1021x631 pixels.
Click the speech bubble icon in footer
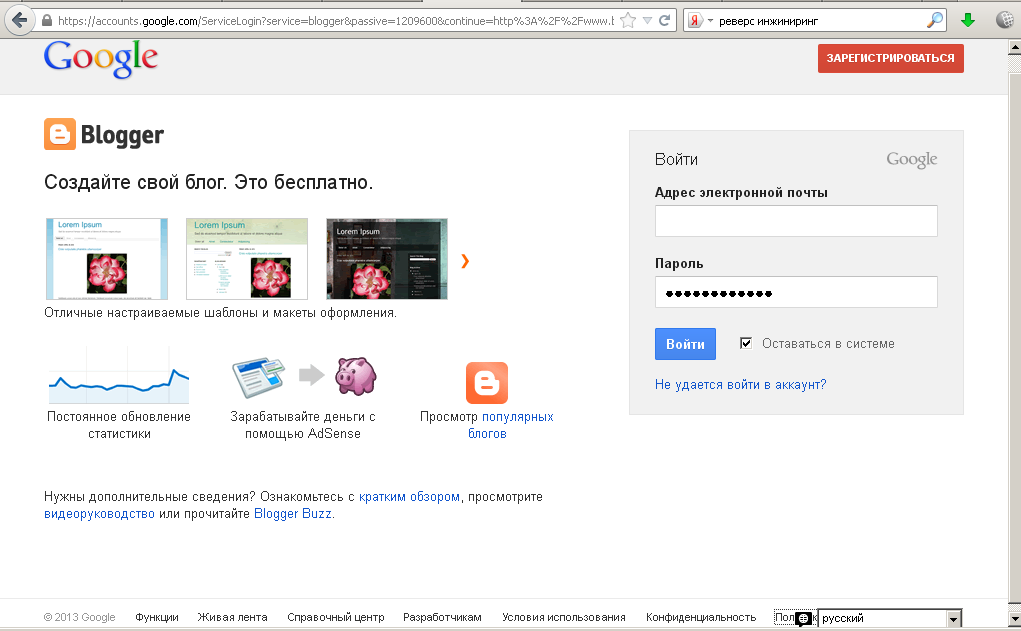[804, 619]
